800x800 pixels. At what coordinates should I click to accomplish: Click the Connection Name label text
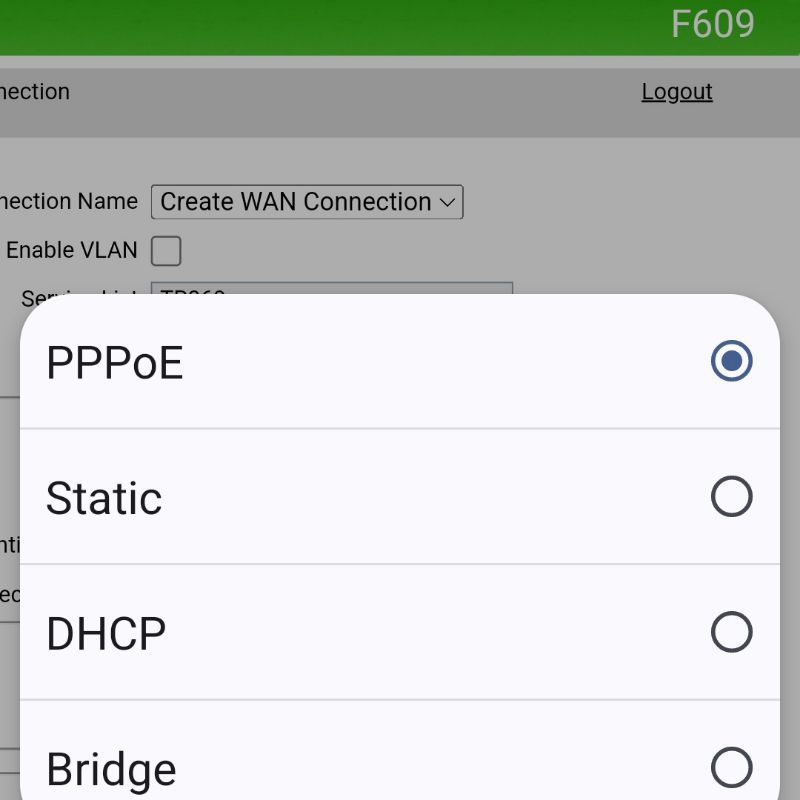(69, 201)
